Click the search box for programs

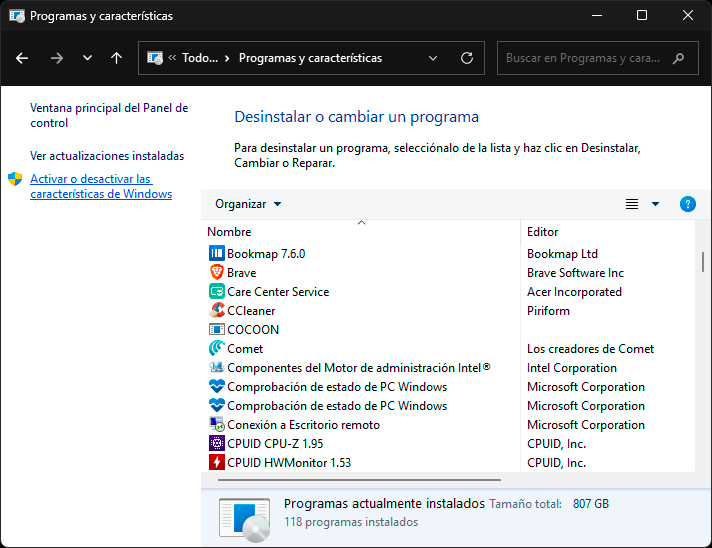[x=598, y=58]
